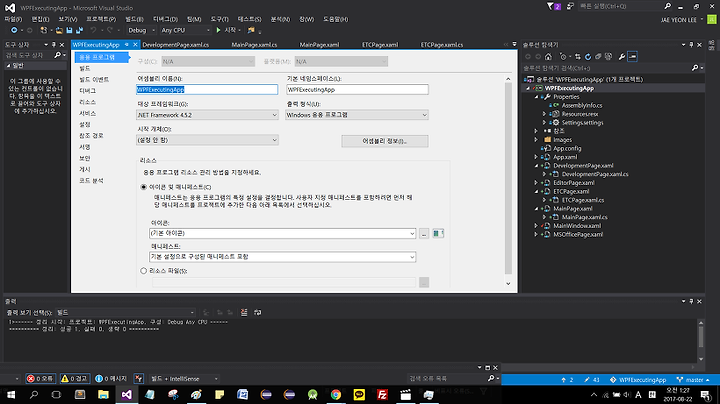
Task: Click the Save file icon in toolbar
Action: click(69, 30)
